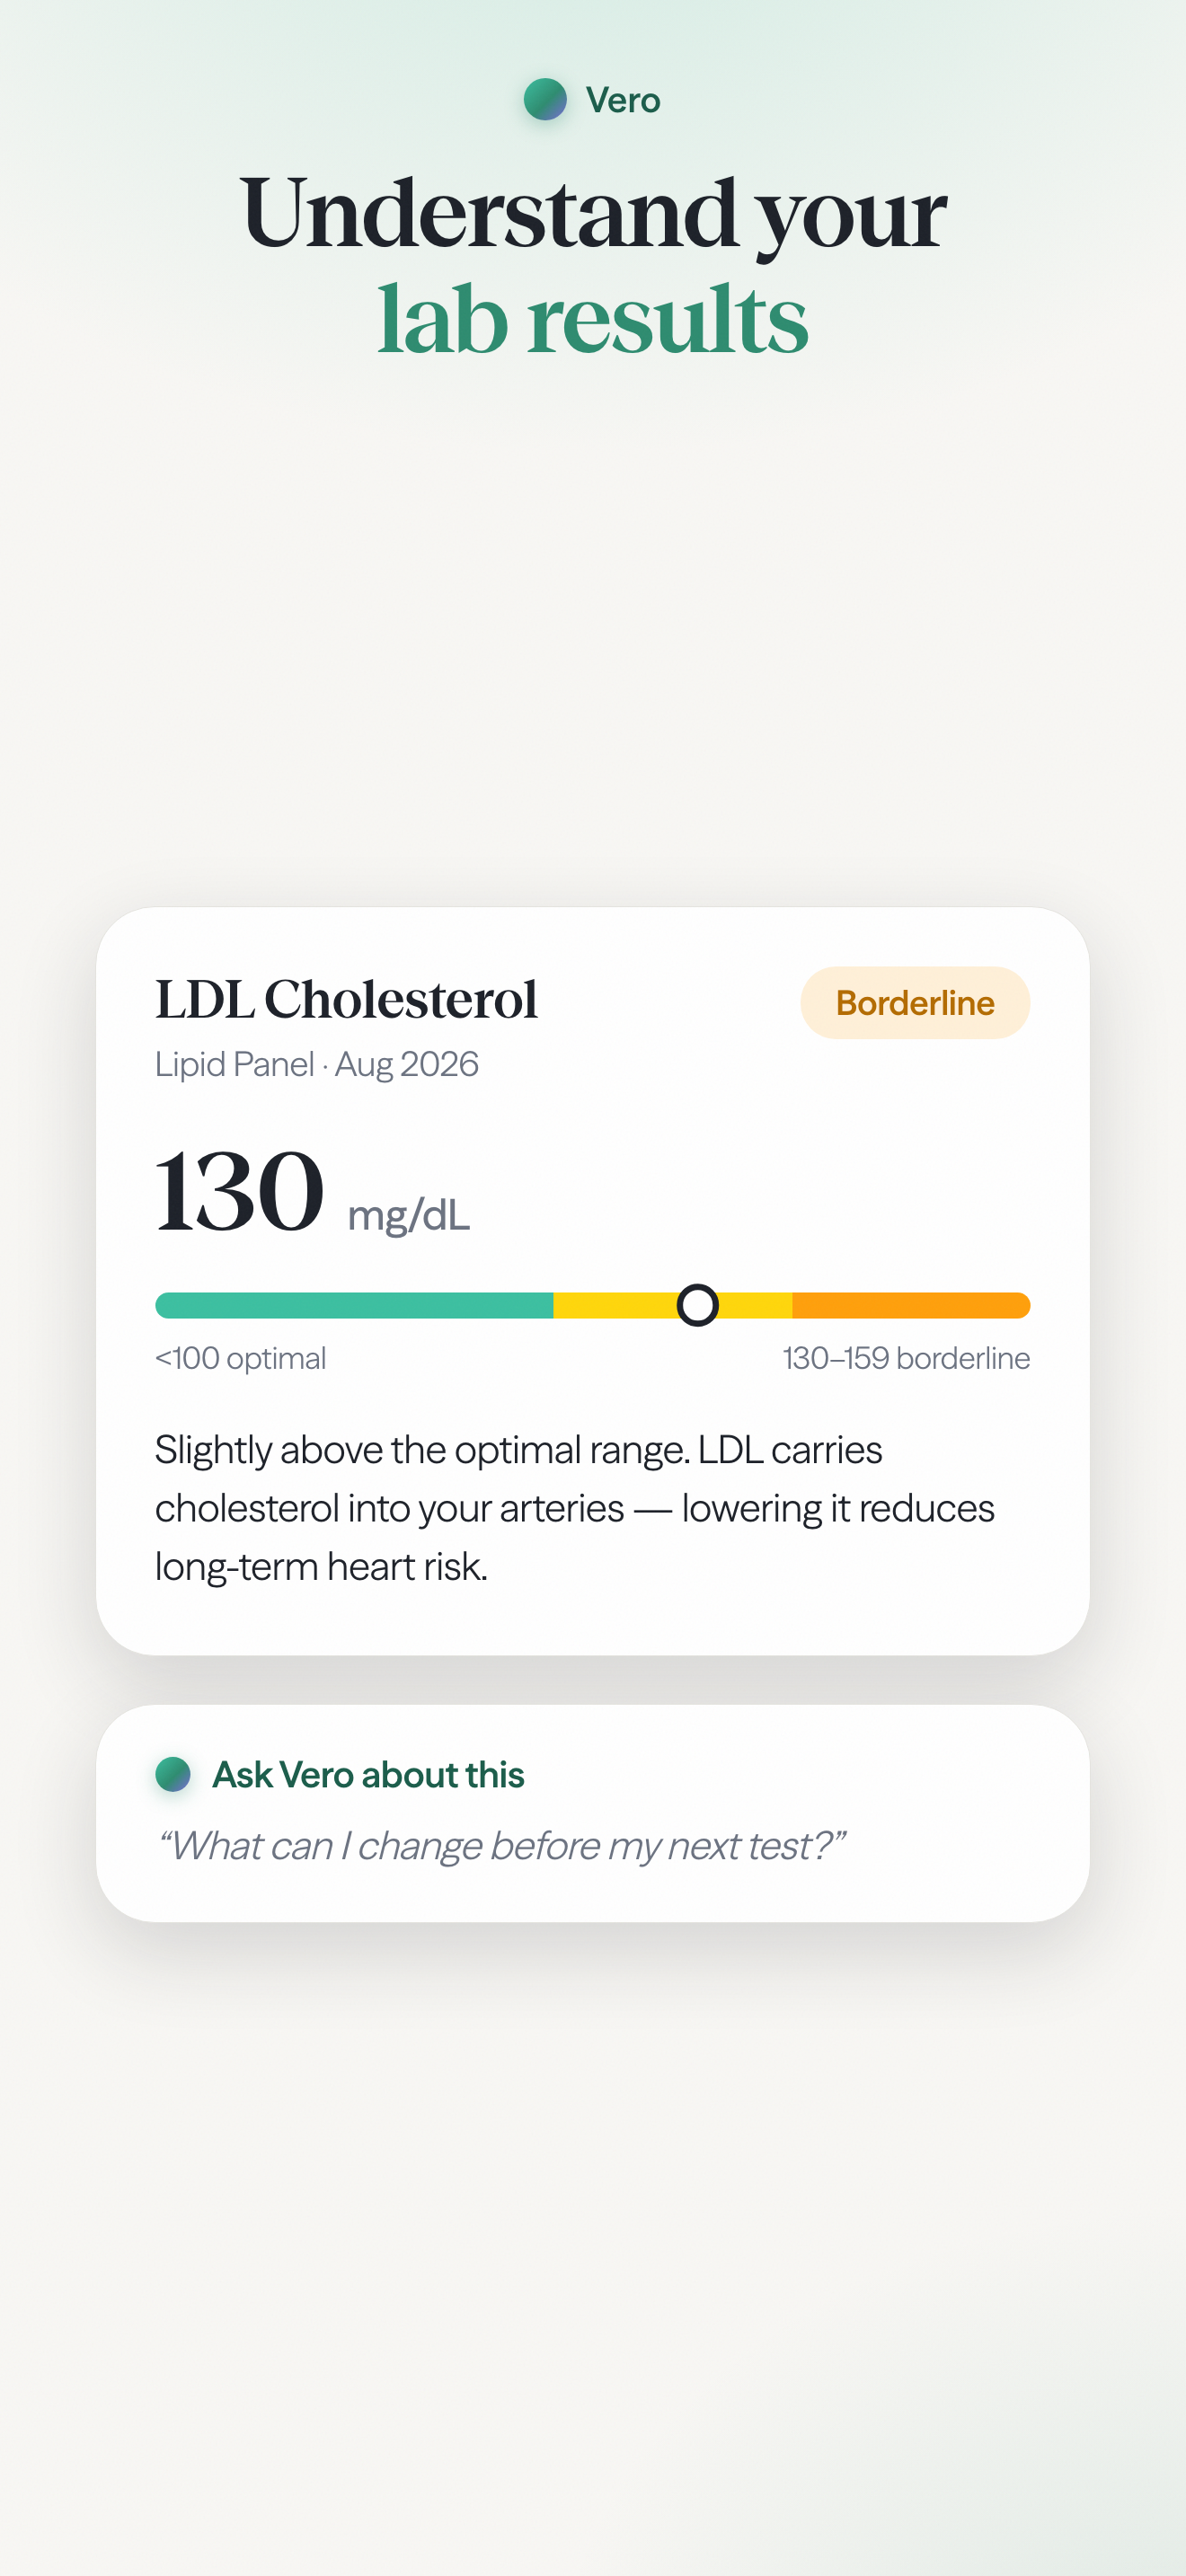
Task: Select the suggested question about next test
Action: pos(501,1846)
